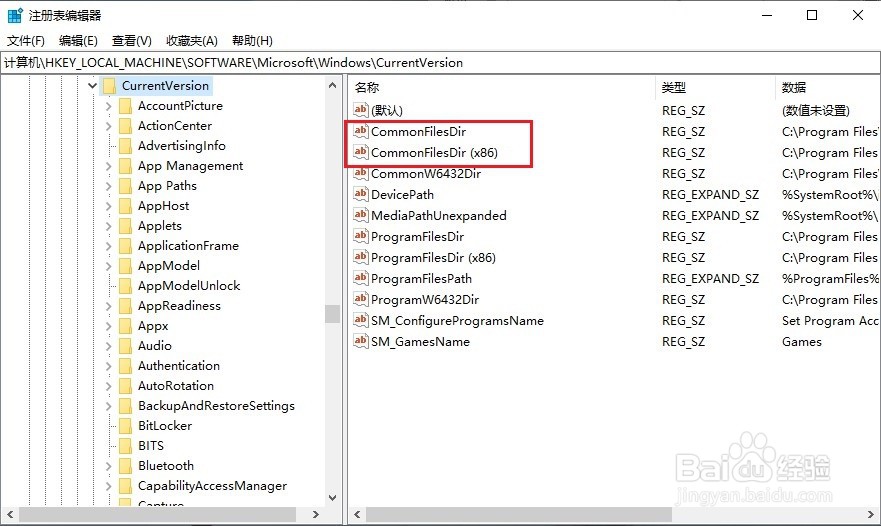Click REG_EXPAND_SZ type of MediaPathUnexpanded
Viewport: 881px width, 526px height.
tap(710, 216)
